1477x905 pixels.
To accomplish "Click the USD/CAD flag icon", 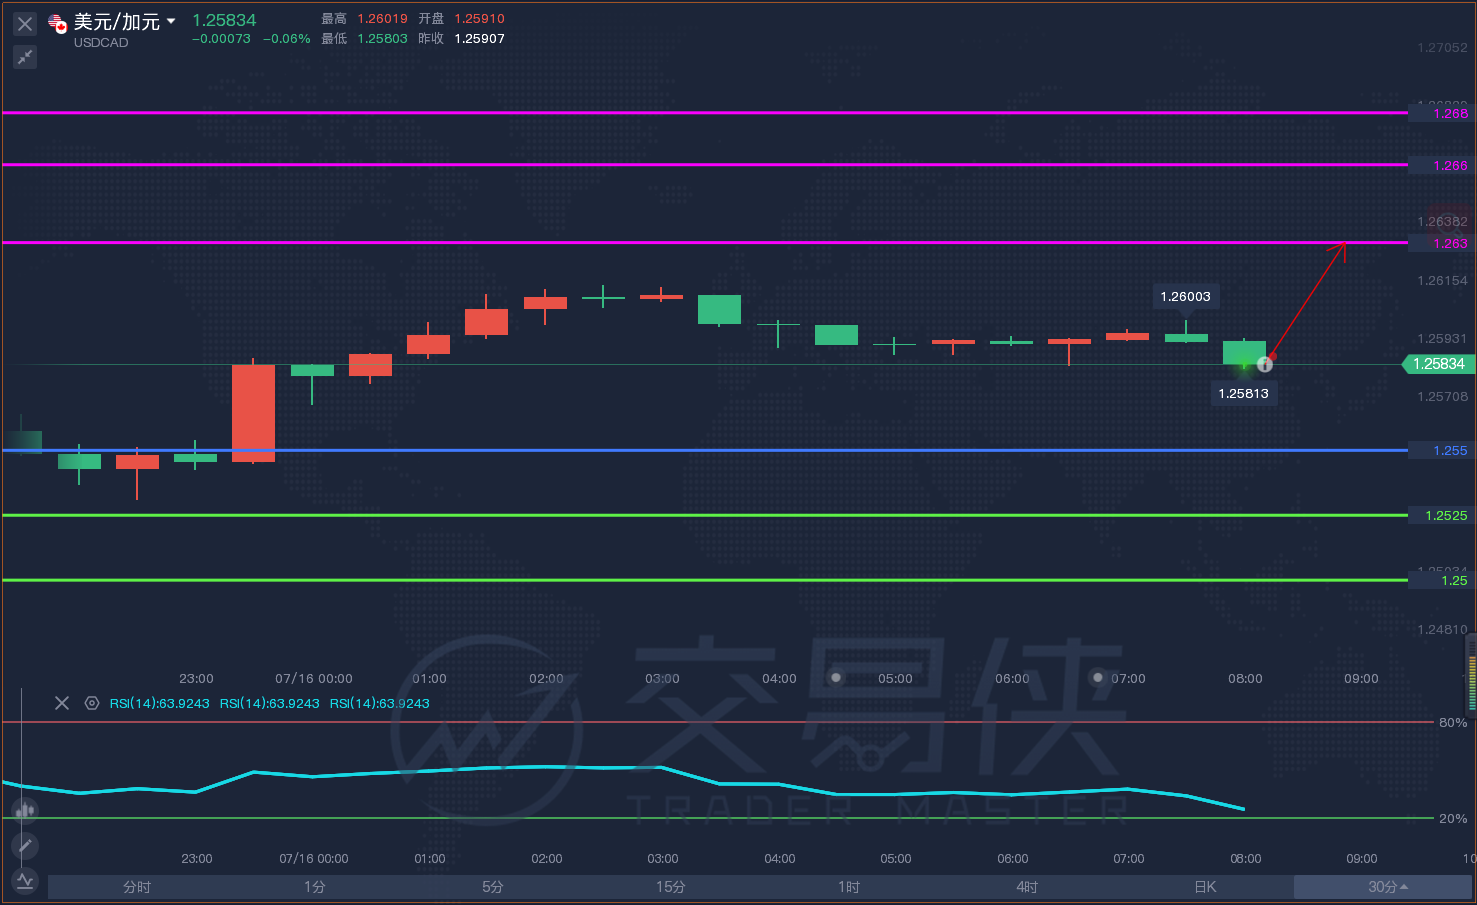I will click(x=58, y=23).
